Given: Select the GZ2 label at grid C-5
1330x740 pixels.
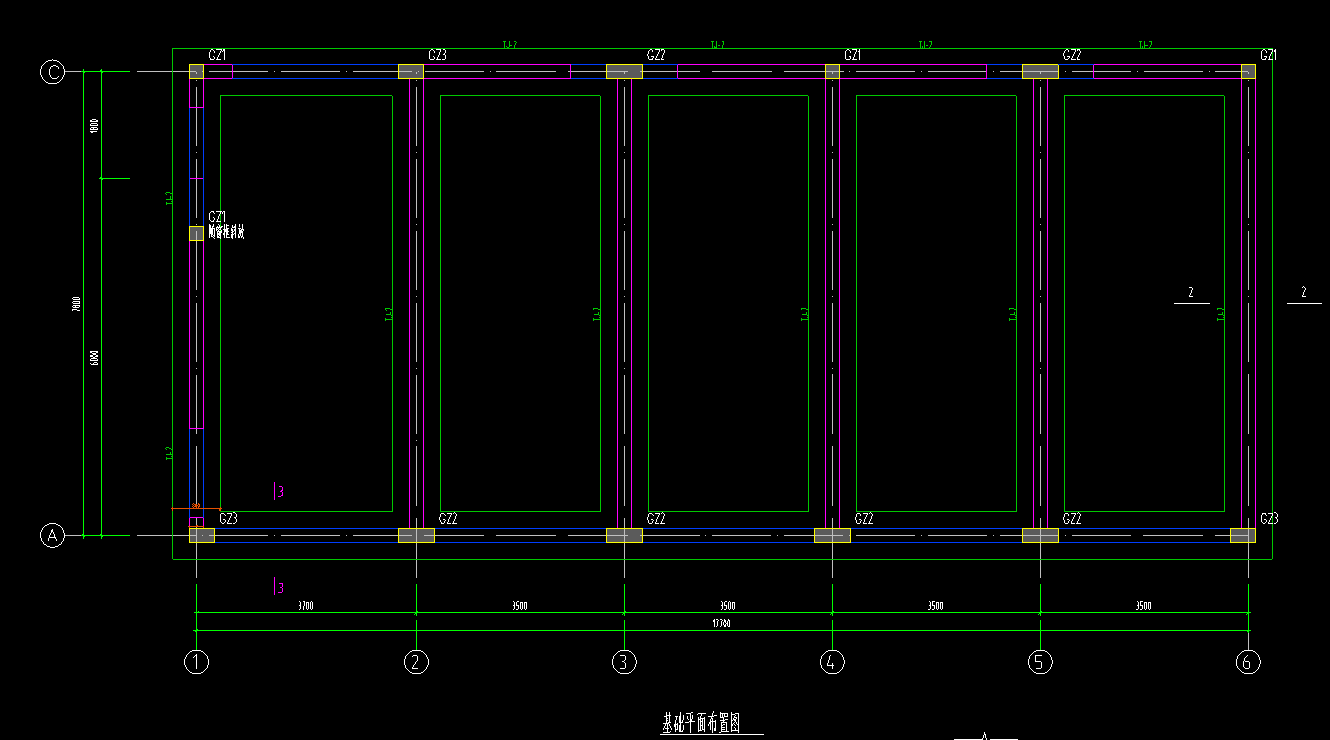Looking at the screenshot, I should coord(1072,55).
